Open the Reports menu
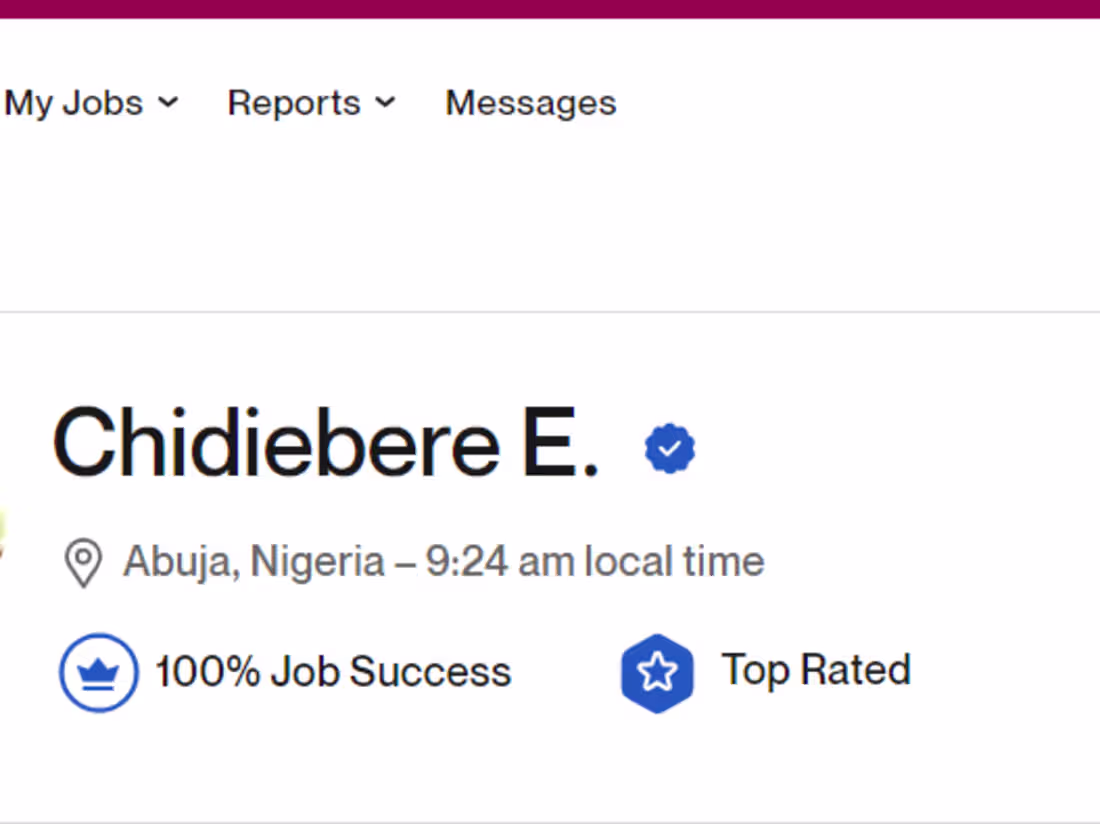 [x=293, y=102]
